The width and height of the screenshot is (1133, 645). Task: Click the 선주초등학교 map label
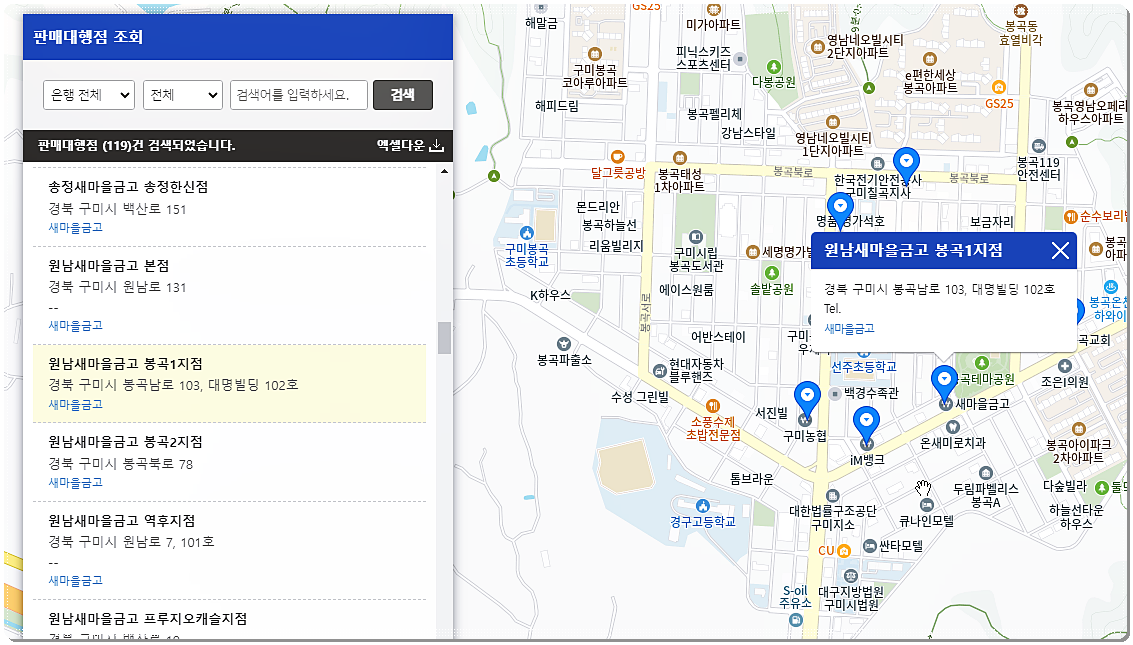(x=863, y=367)
